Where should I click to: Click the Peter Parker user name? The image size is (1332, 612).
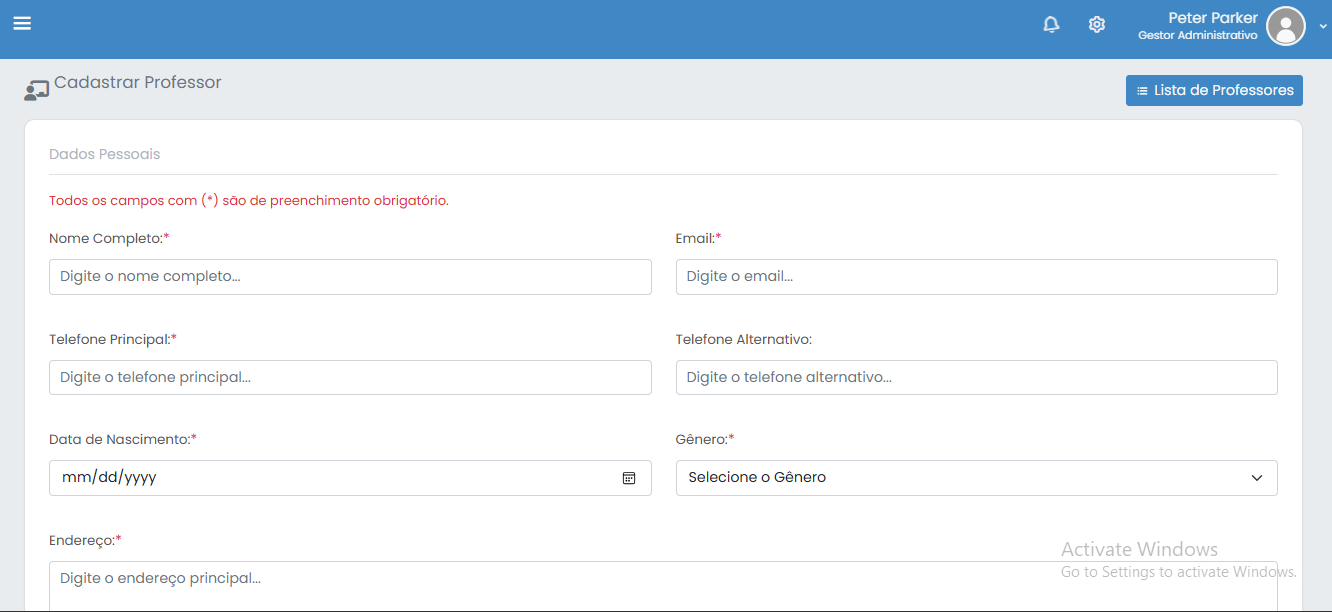pos(1212,18)
